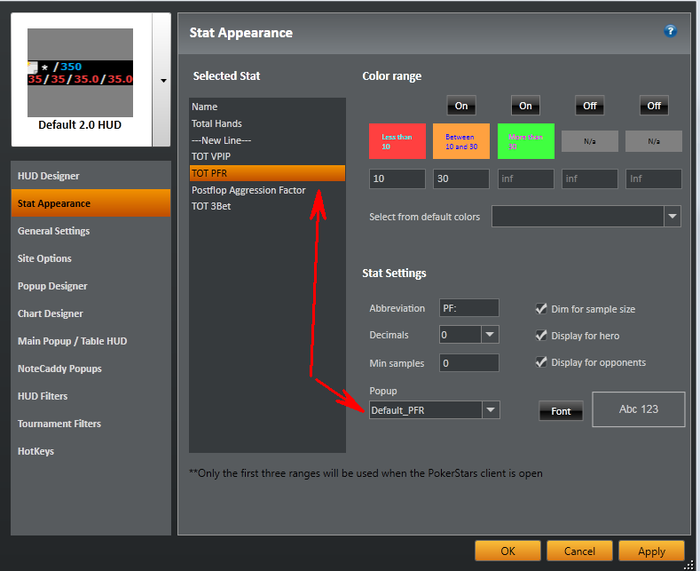700x571 pixels.
Task: Select Name in Selected Stat list
Action: pos(267,107)
